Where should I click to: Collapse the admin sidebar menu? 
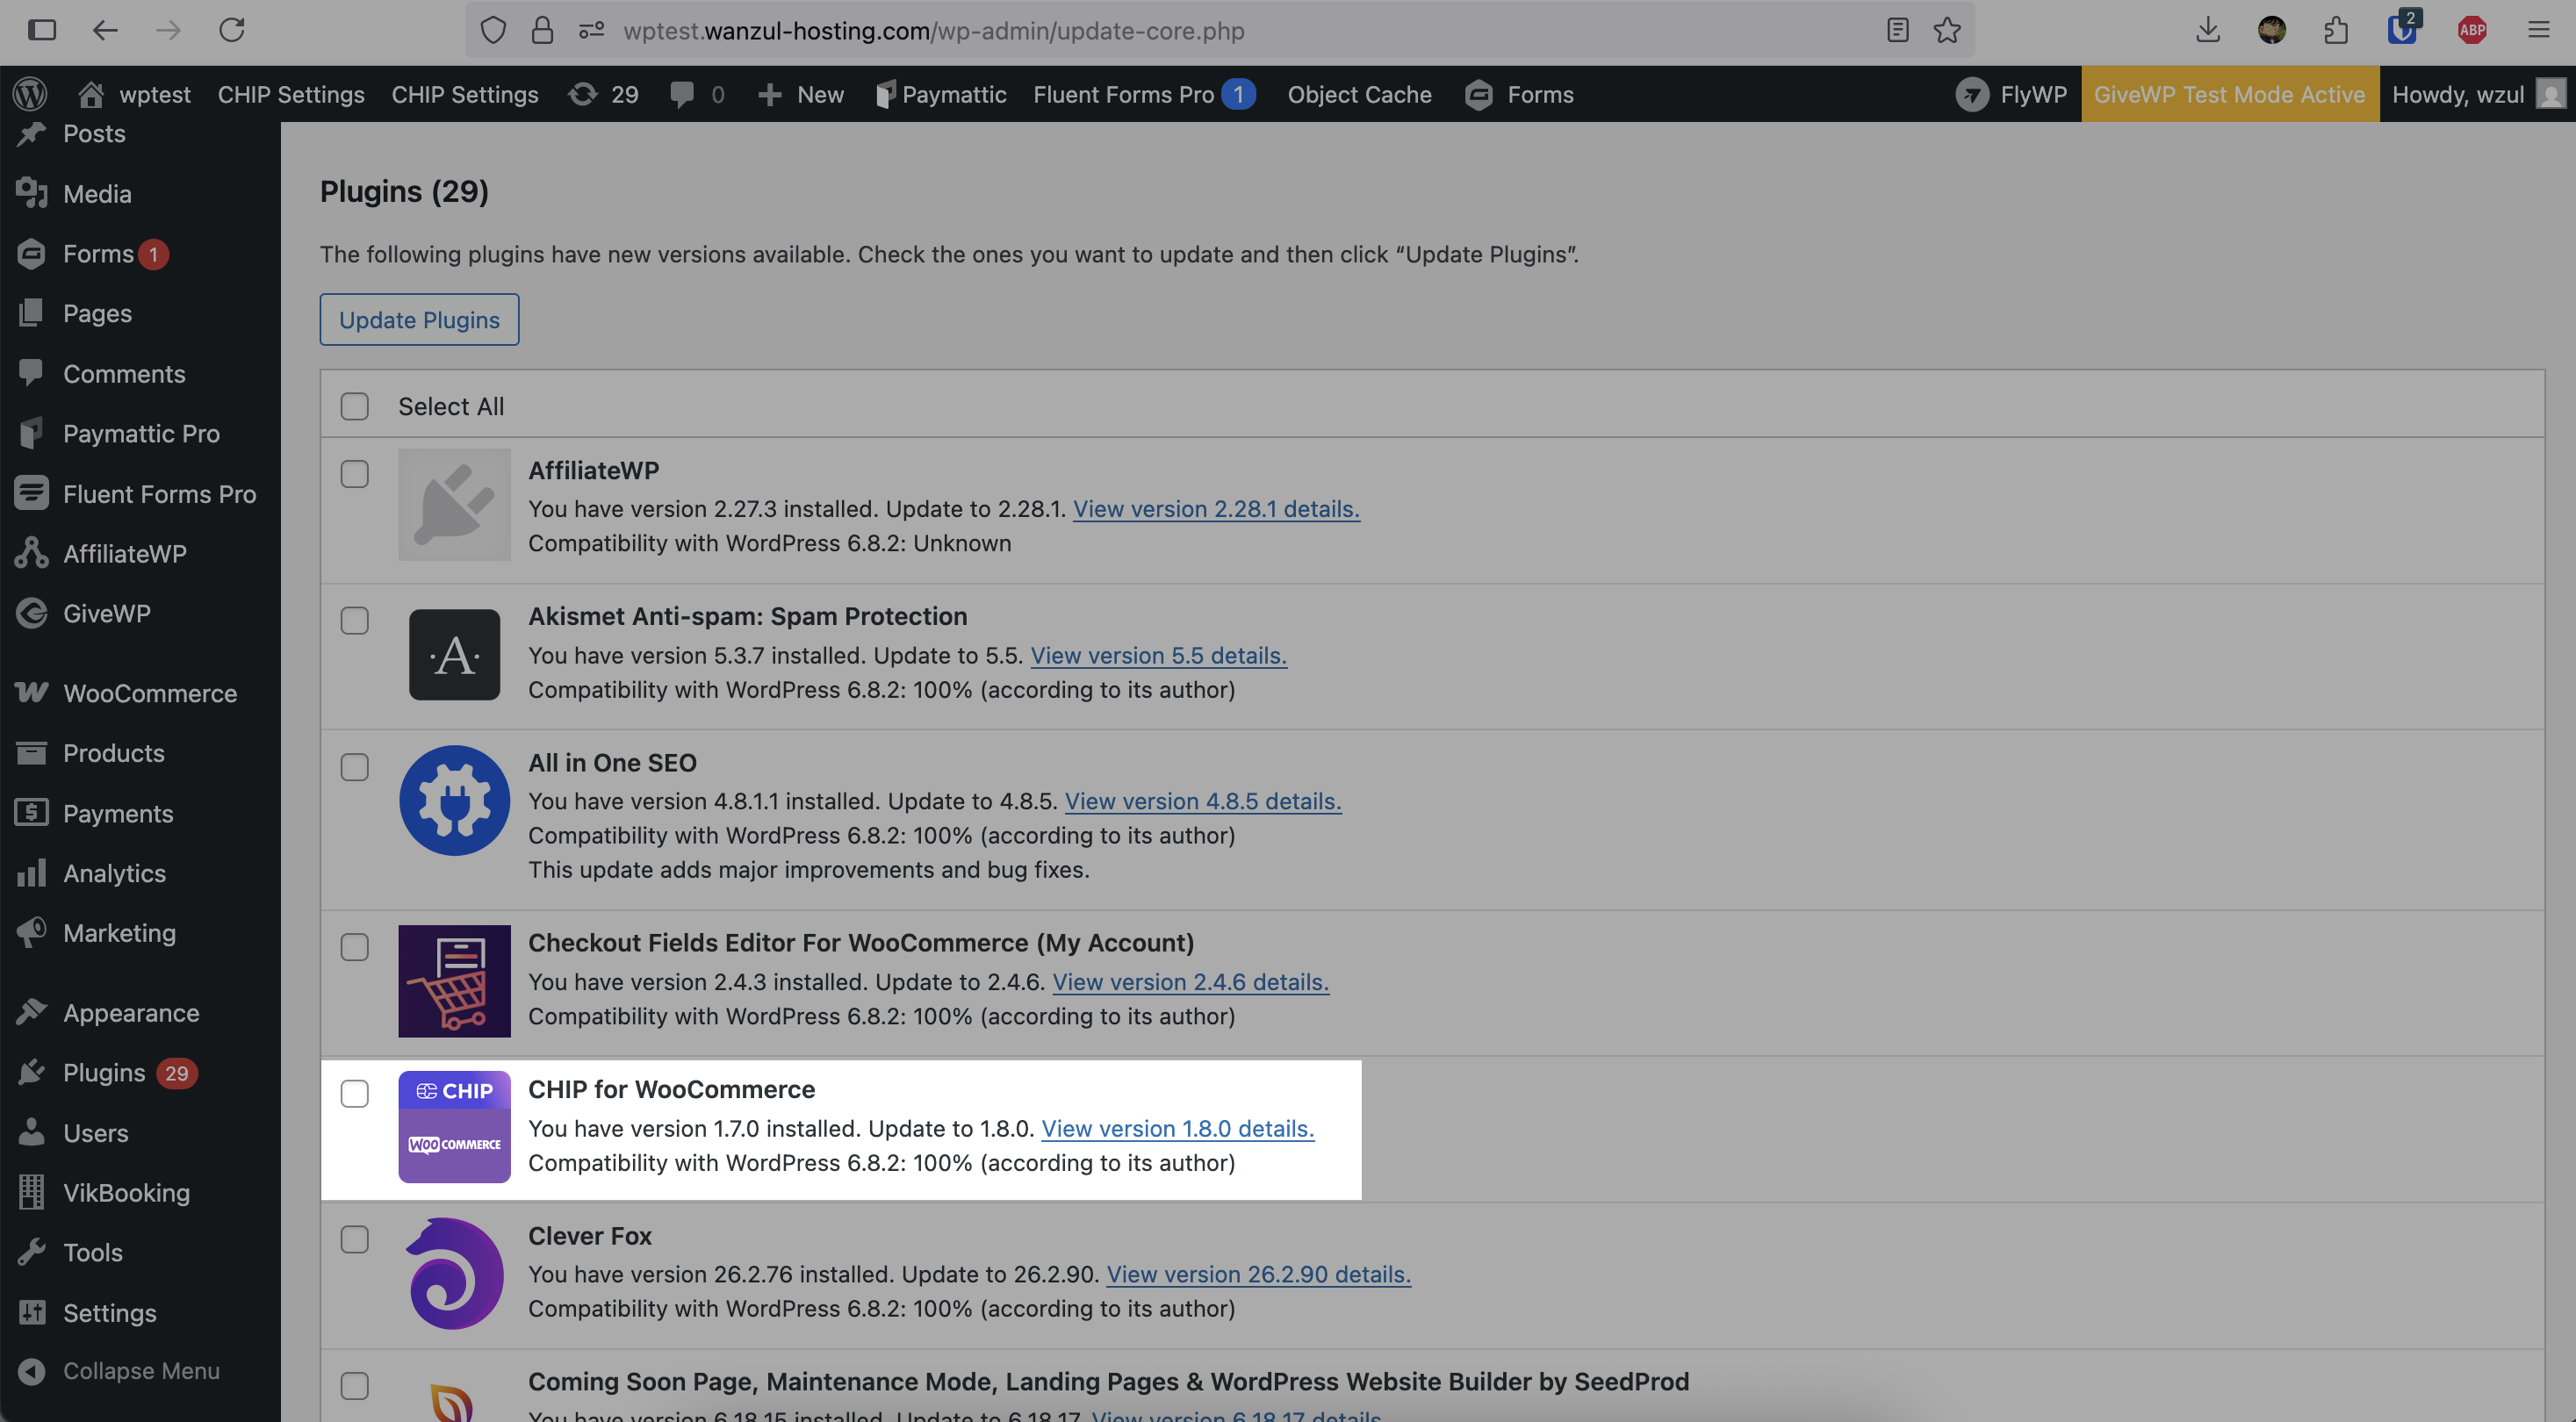tap(140, 1371)
